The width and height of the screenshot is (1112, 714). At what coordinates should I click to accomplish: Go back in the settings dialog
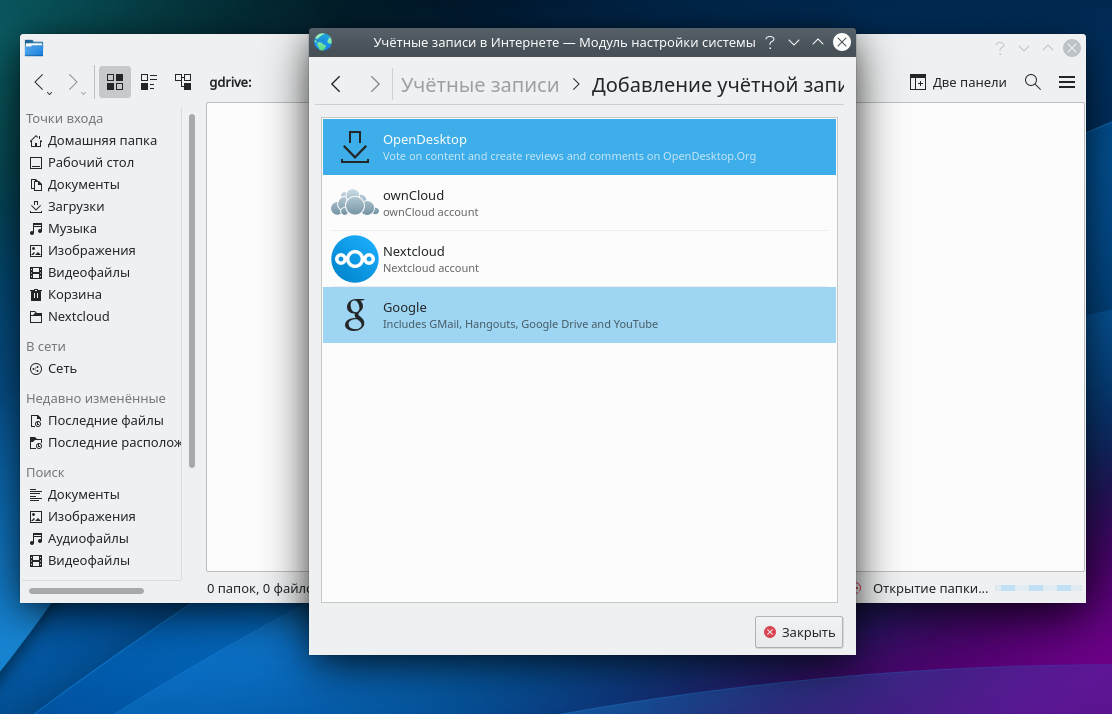pyautogui.click(x=336, y=84)
